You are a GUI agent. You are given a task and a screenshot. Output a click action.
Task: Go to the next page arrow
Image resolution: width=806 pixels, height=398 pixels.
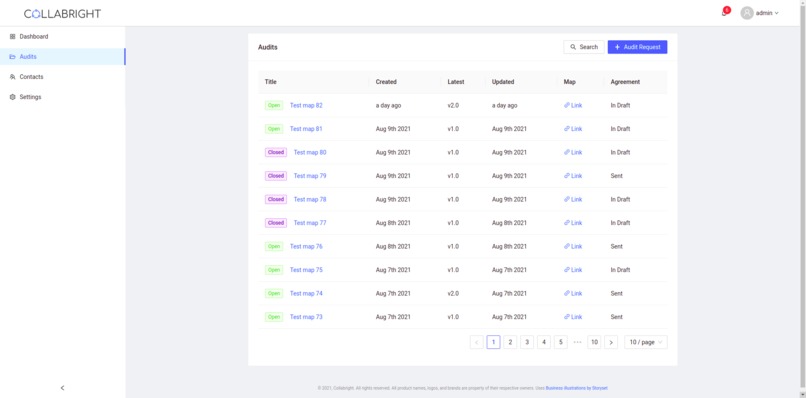[611, 342]
